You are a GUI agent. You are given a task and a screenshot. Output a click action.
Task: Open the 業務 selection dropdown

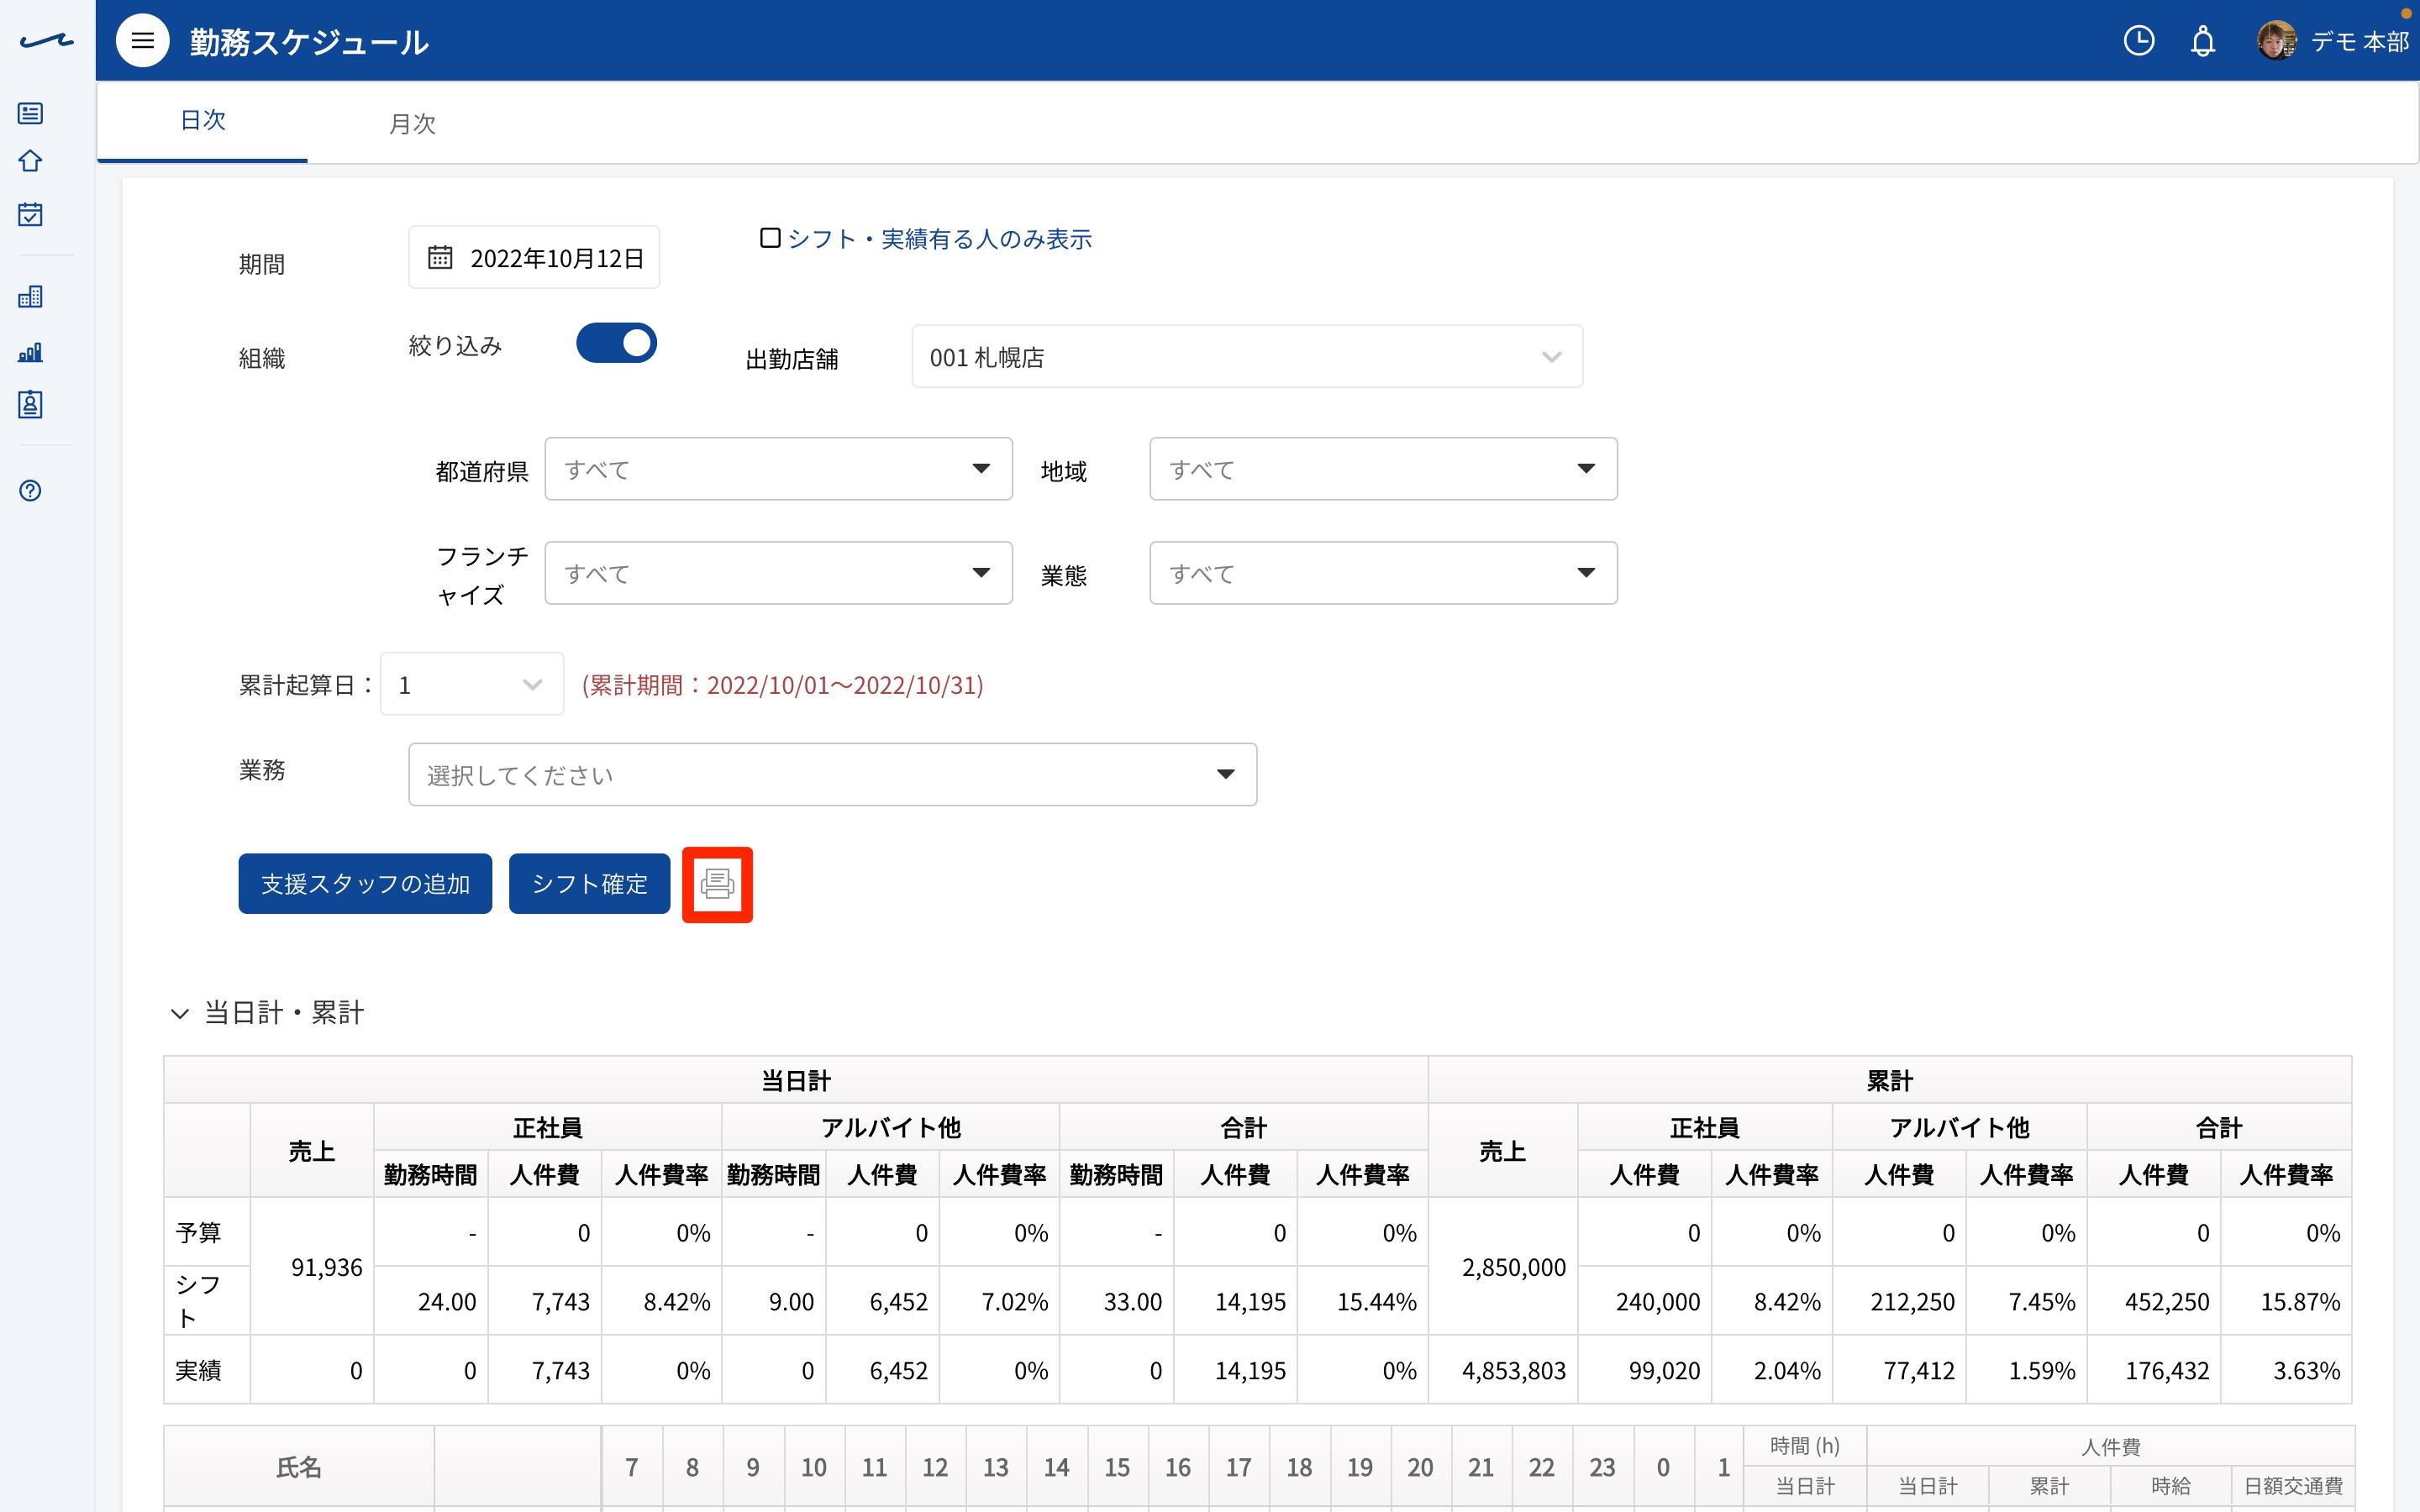point(832,774)
